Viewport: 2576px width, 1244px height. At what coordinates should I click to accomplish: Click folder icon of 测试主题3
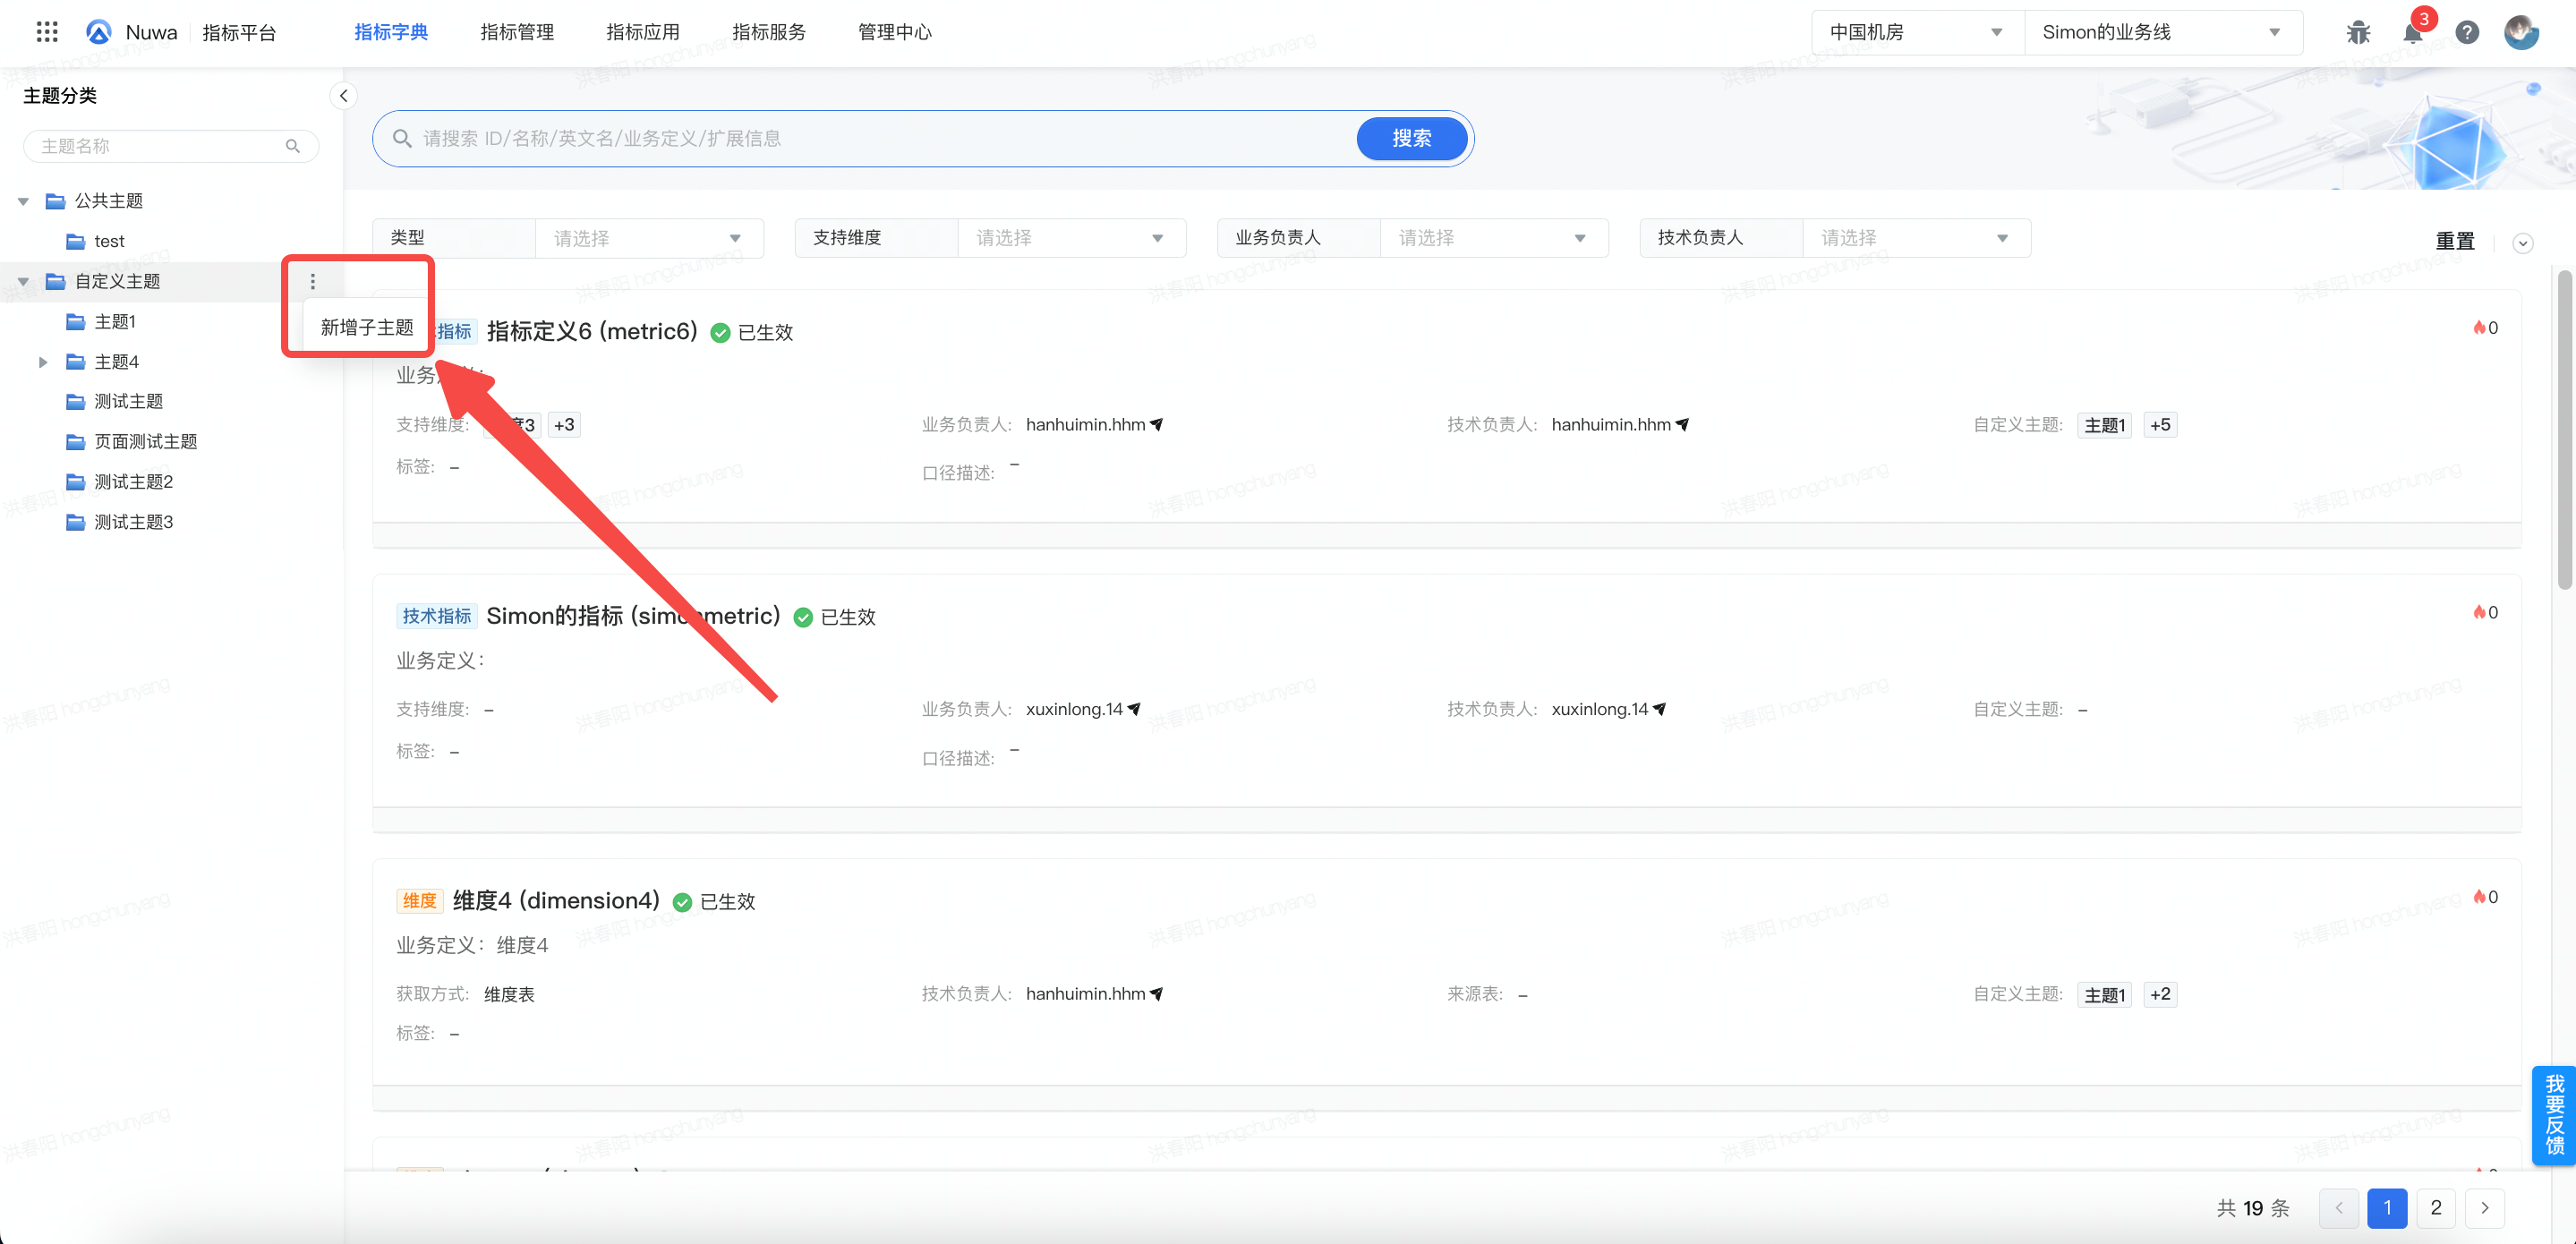[x=75, y=522]
